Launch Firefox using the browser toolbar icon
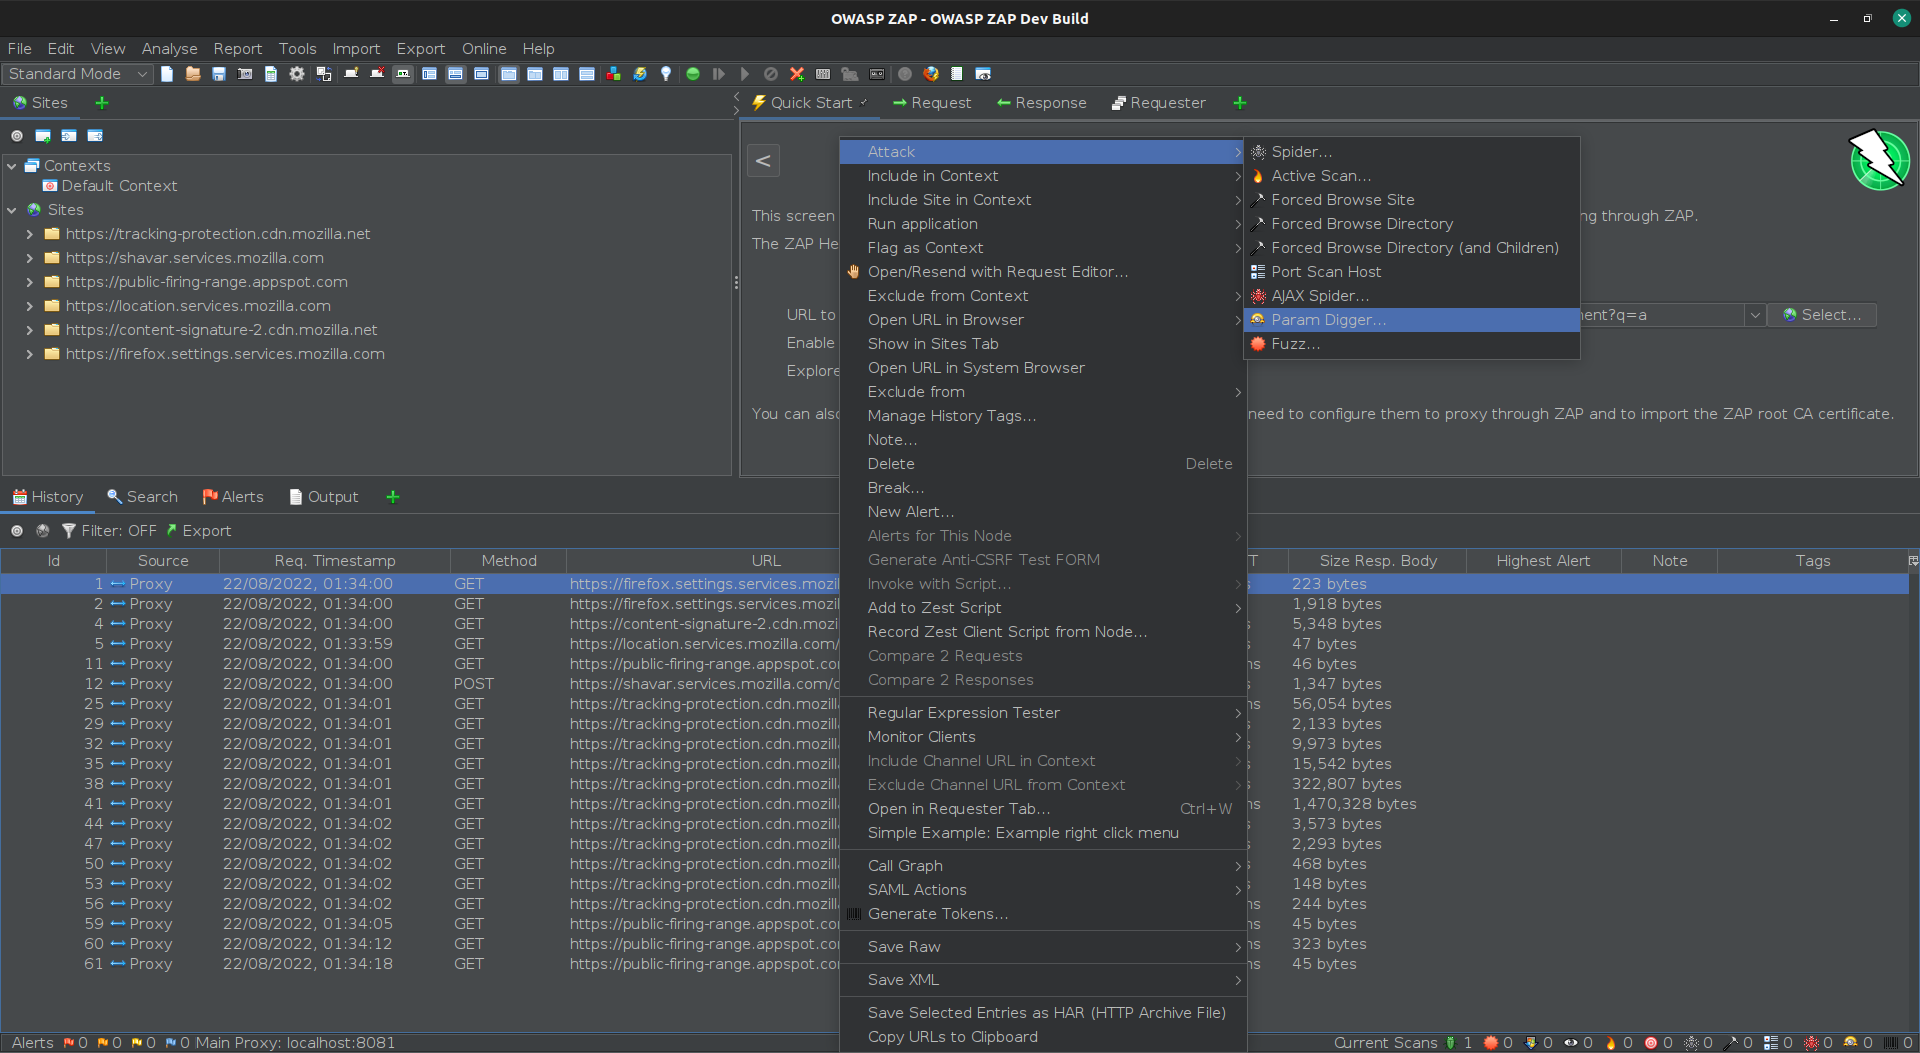The image size is (1920, 1053). tap(931, 73)
